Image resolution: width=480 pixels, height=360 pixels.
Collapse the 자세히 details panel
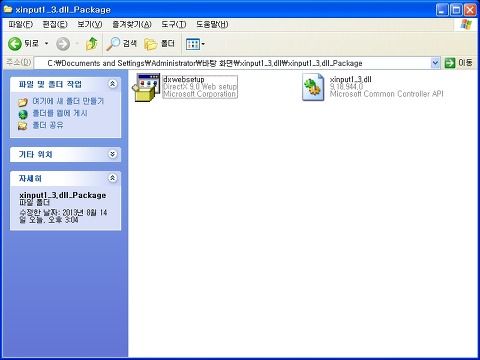pos(113,178)
